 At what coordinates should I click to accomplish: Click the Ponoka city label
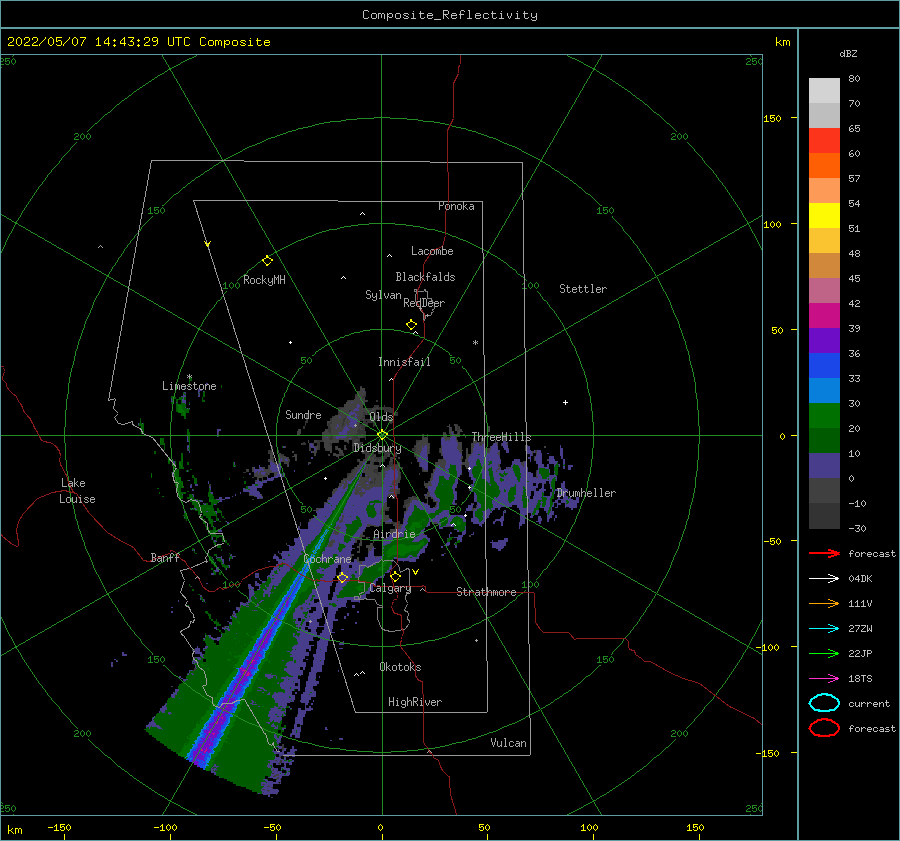(x=456, y=206)
